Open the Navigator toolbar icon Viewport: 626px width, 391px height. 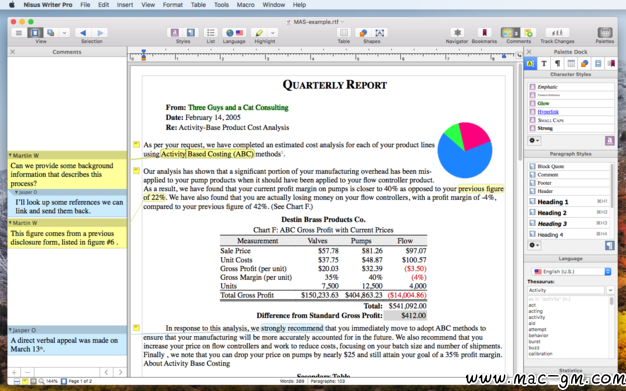click(457, 33)
